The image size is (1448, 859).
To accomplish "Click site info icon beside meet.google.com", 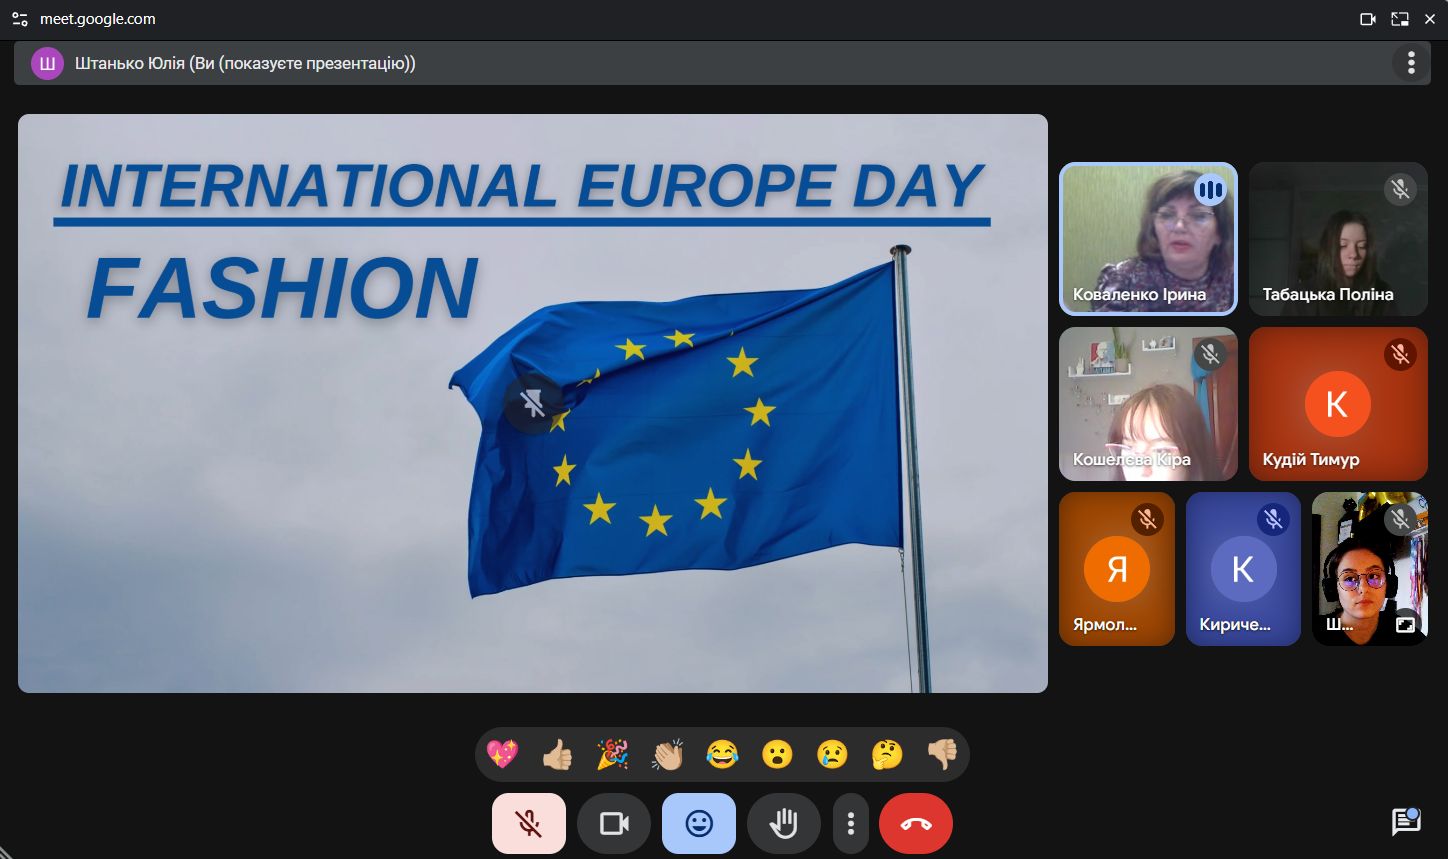I will pos(20,19).
